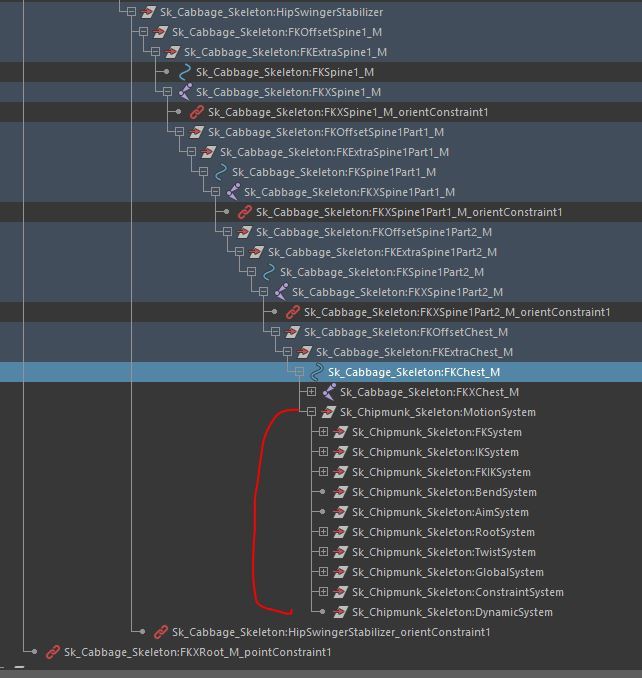The image size is (642, 678).
Task: Click the constraint icon of HipSwingerStabilizer_orientConstraint1
Action: coord(160,632)
